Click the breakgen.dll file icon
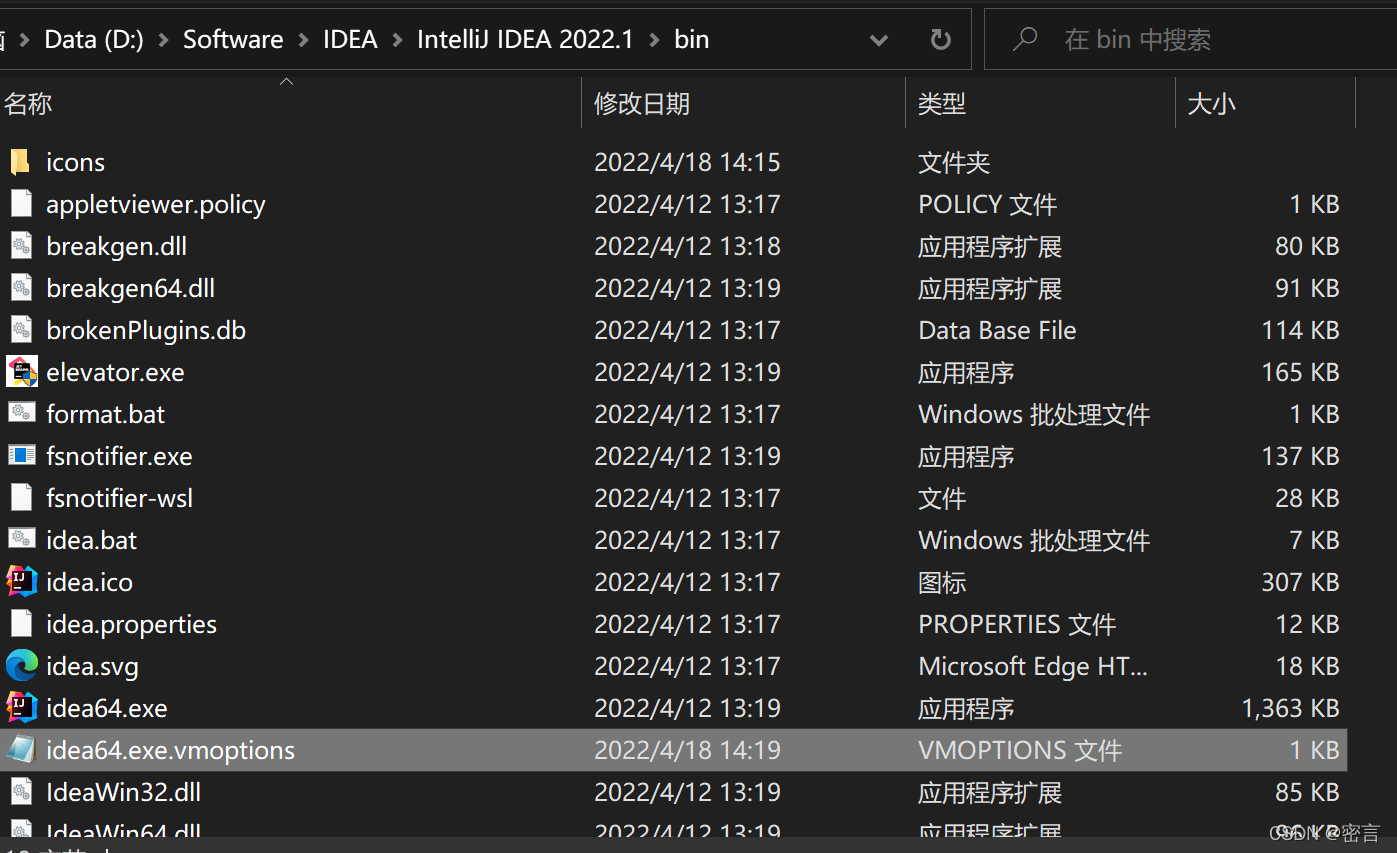 click(21, 246)
